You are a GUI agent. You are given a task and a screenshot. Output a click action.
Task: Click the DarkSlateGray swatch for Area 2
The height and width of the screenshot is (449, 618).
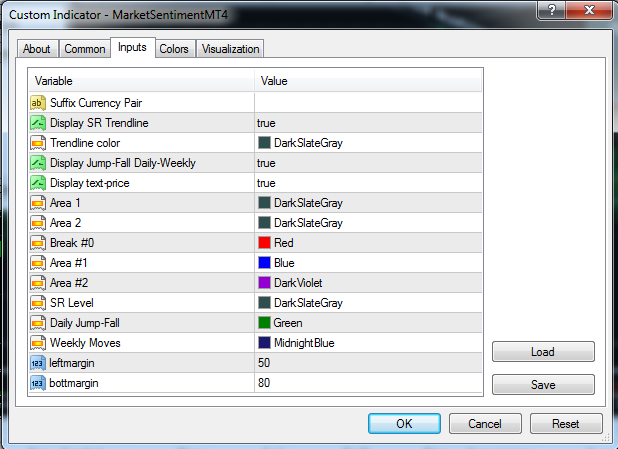[264, 223]
